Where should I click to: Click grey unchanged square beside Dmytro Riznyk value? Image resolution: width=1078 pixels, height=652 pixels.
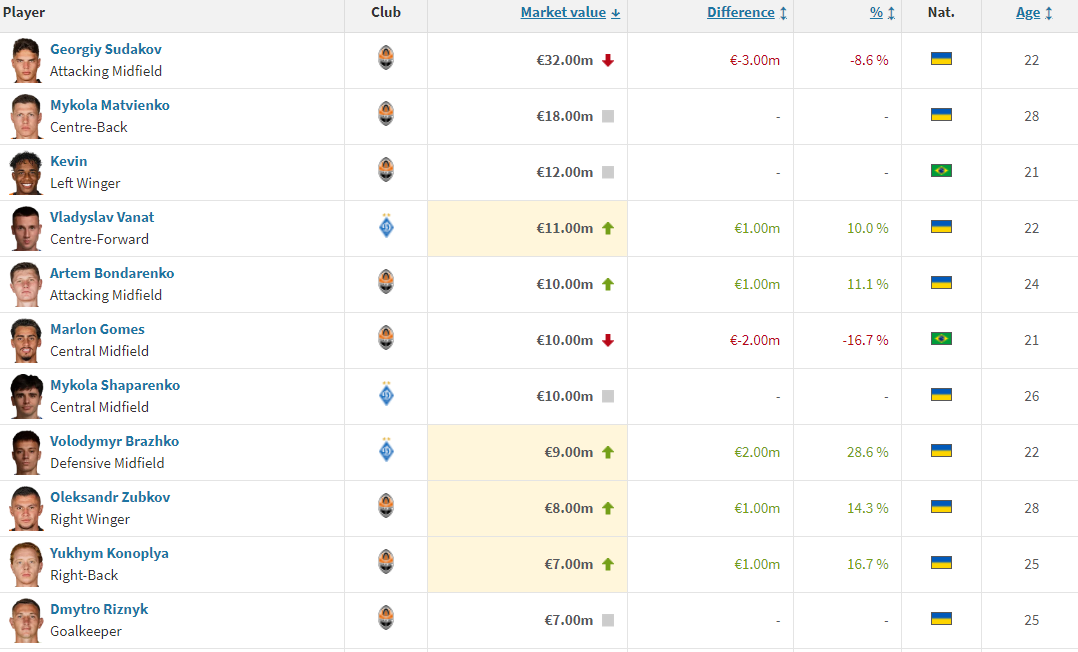tap(608, 620)
